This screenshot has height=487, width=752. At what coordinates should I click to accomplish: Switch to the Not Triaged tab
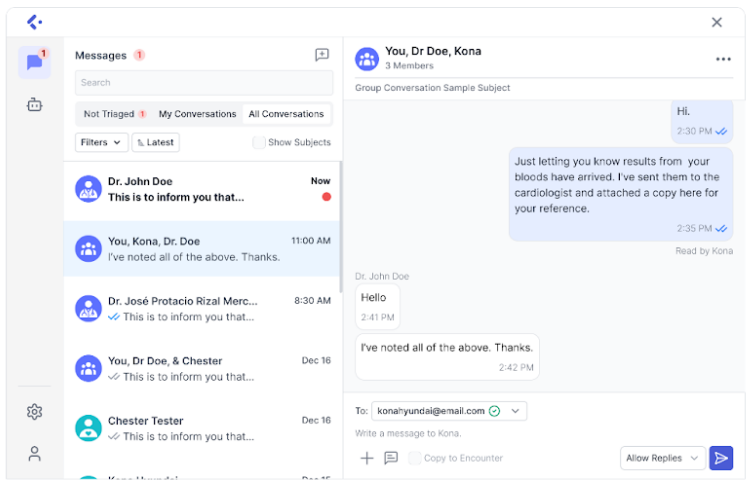coord(113,114)
